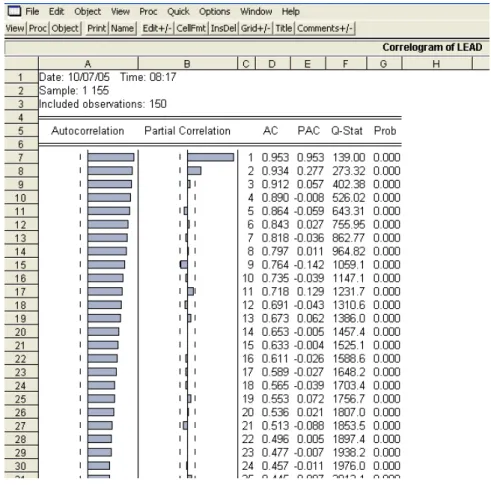491x485 pixels.
Task: Click lag 9 partial correlation bar
Action: [x=184, y=265]
